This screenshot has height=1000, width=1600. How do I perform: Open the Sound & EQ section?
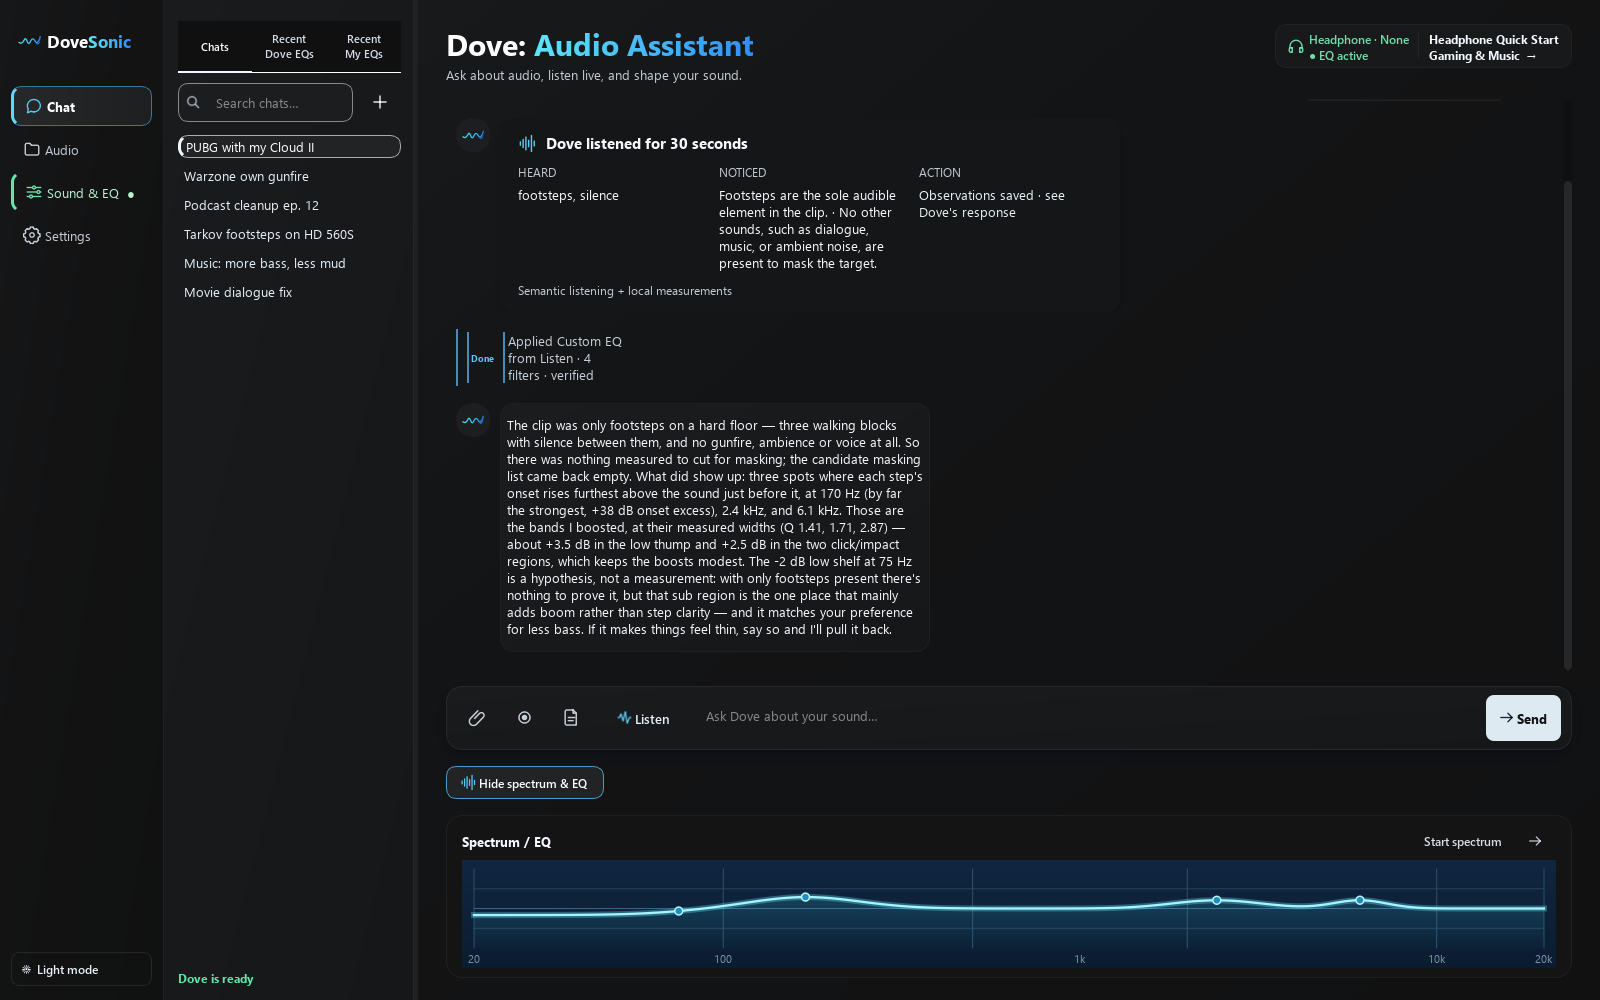81,193
